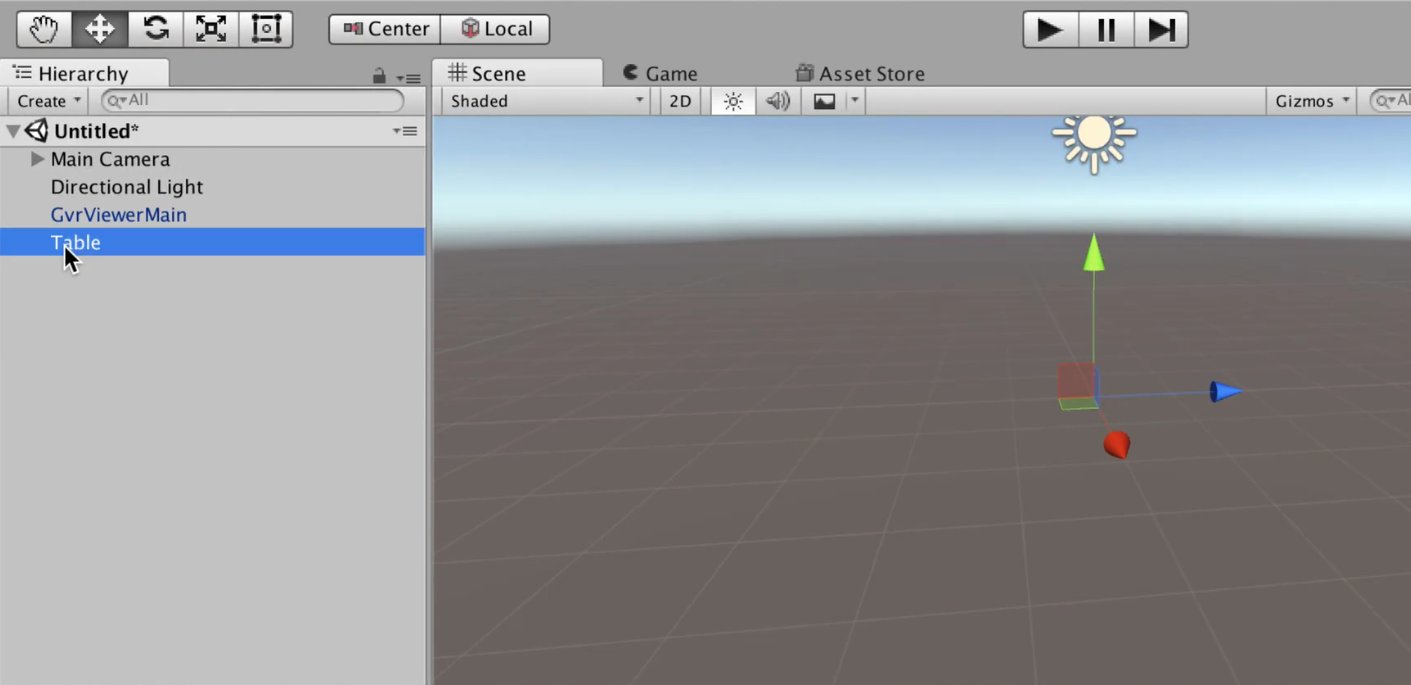This screenshot has width=1411, height=685.
Task: Toggle scene lighting with the sun icon
Action: click(732, 100)
